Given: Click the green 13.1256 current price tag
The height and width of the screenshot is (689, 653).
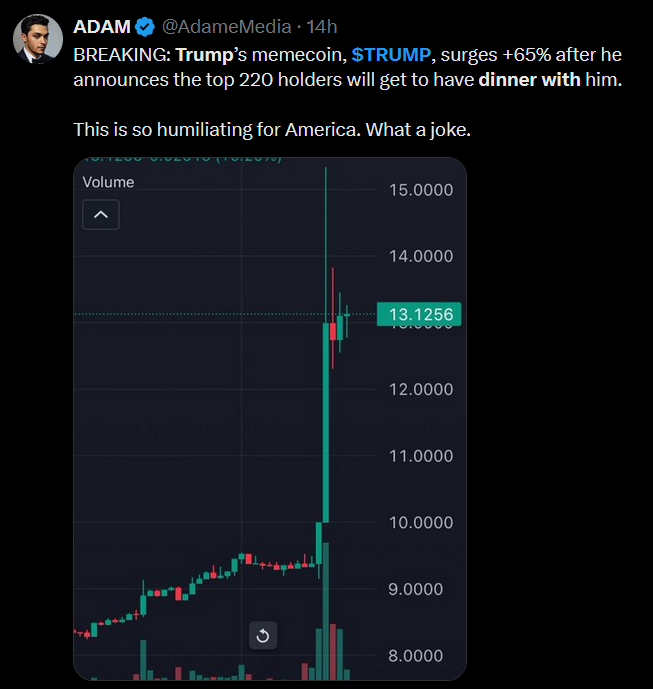Looking at the screenshot, I should [419, 314].
